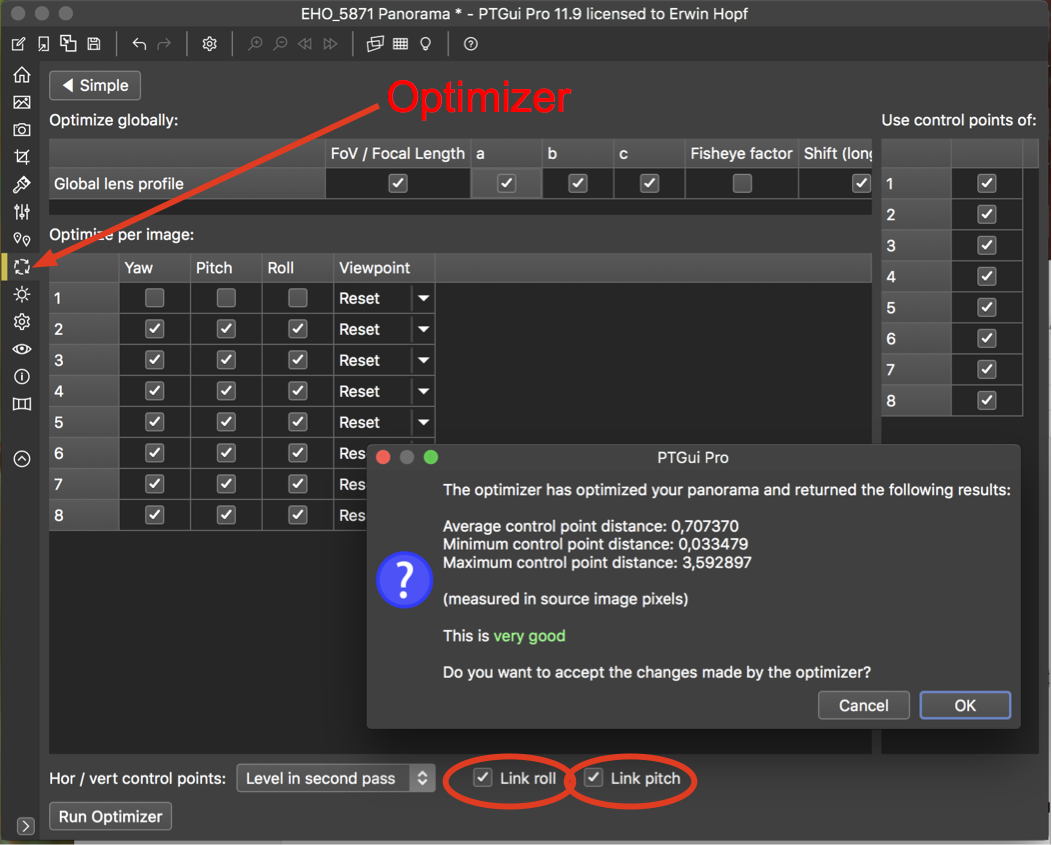Click the zoom out magnifier icon
Viewport: 1052px width, 845px height.
280,44
